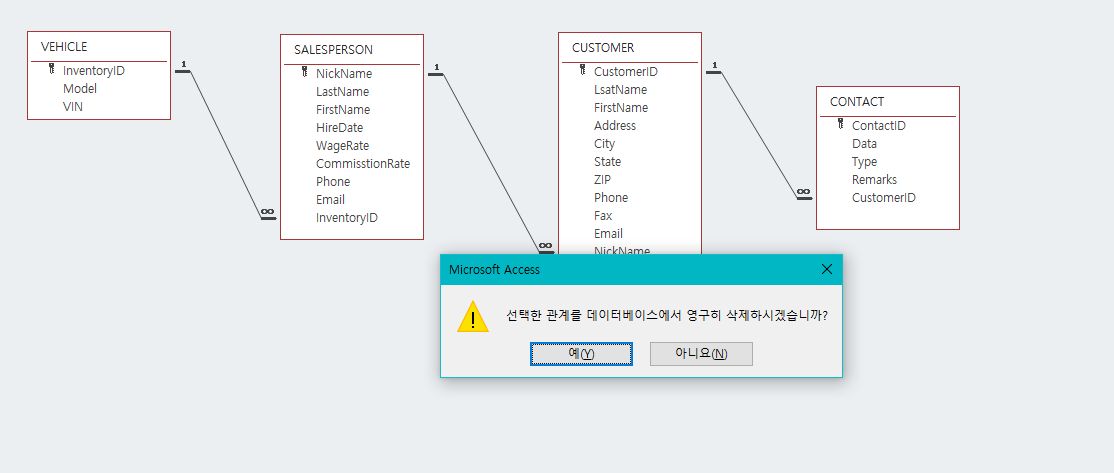
Task: Select NickName field in SALESPERSON table
Action: click(x=344, y=73)
